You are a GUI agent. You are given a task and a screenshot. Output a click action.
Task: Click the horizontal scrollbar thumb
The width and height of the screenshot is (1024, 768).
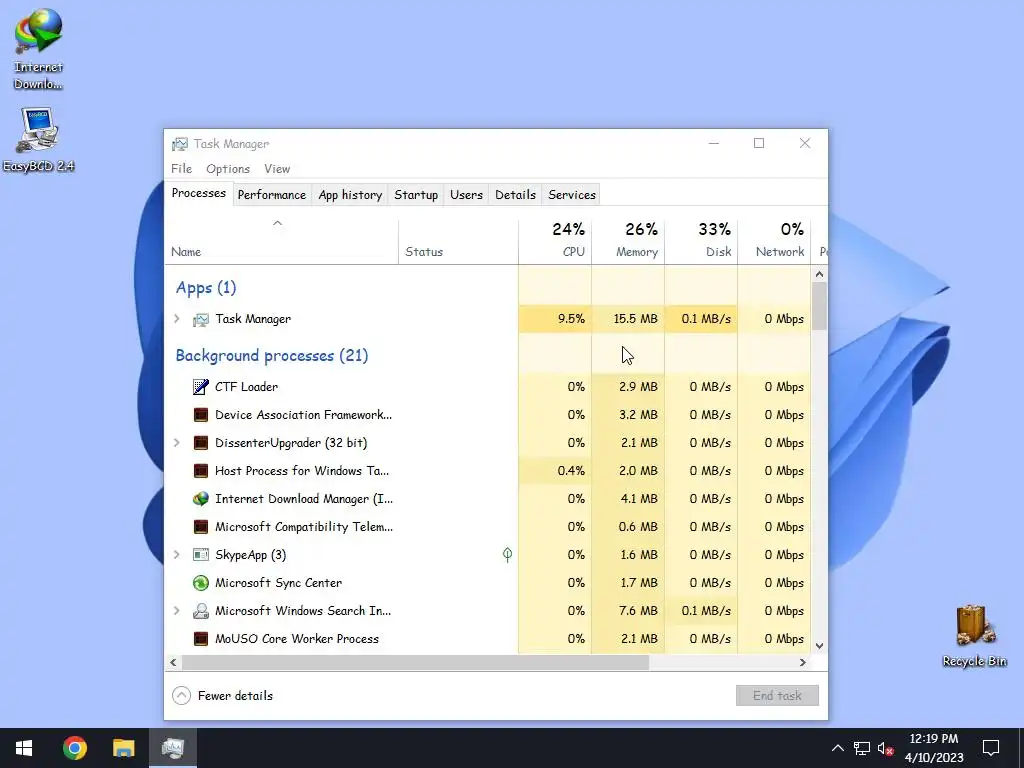coord(415,662)
